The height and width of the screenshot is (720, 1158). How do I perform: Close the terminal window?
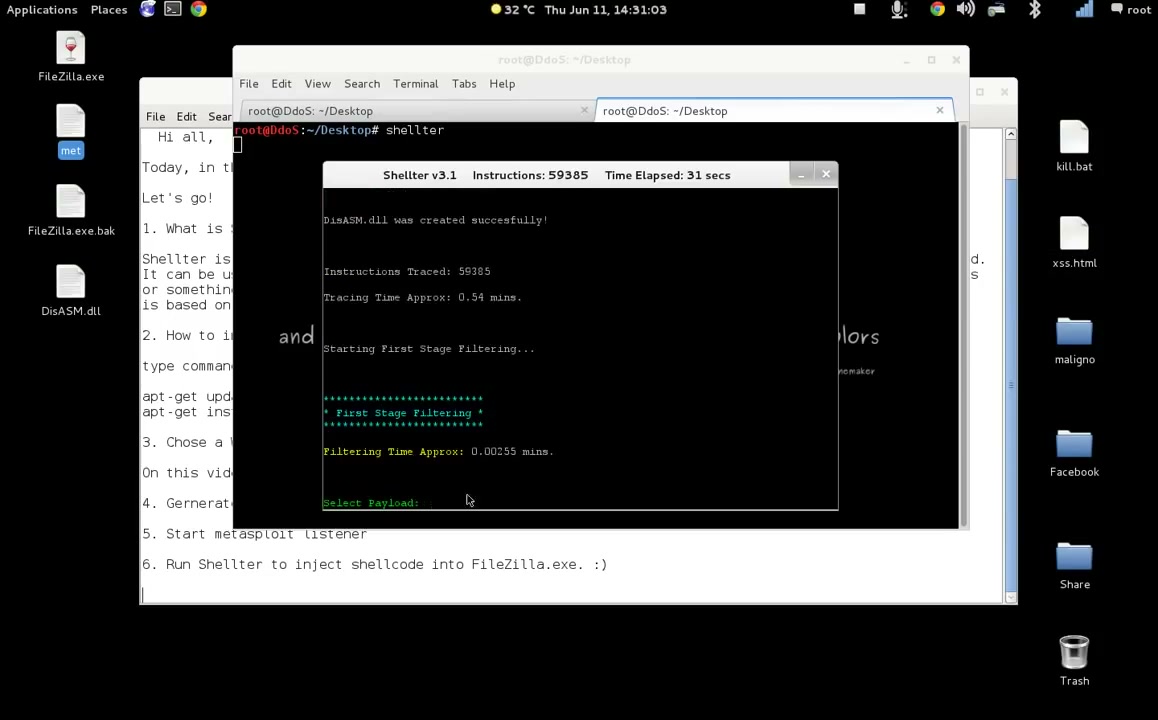click(956, 60)
